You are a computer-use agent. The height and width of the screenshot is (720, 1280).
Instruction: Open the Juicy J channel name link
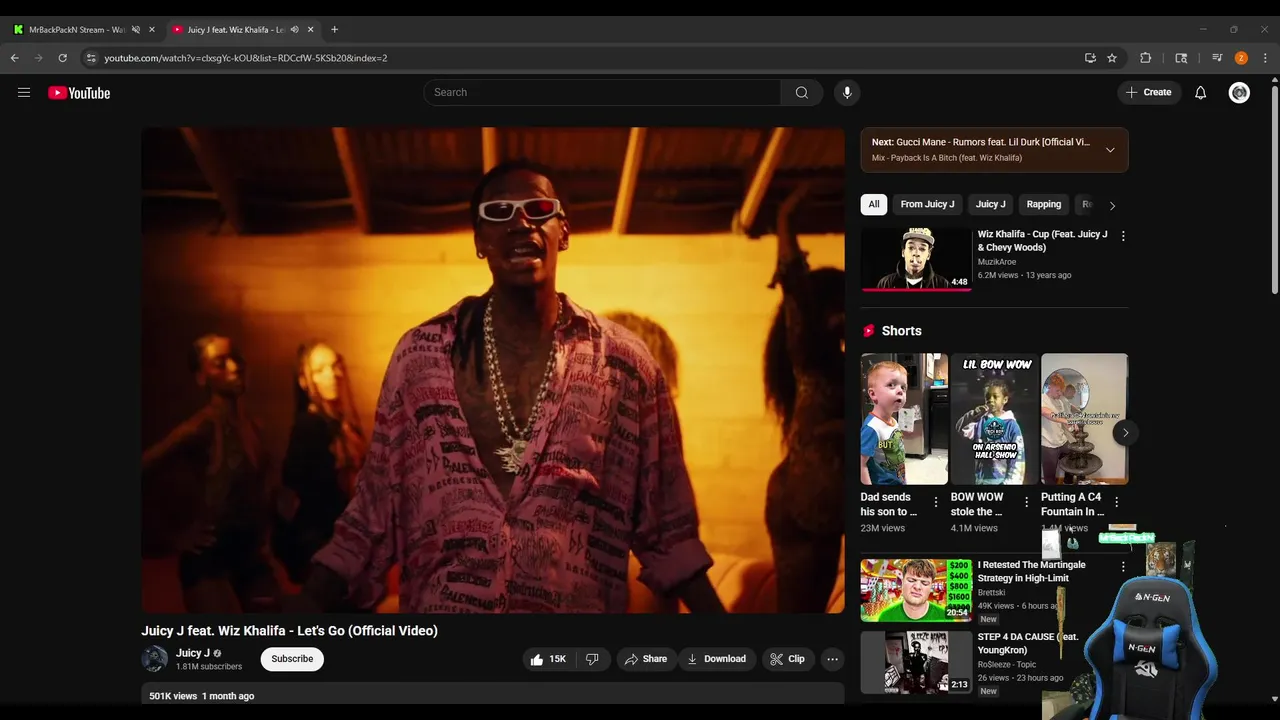[x=193, y=653]
